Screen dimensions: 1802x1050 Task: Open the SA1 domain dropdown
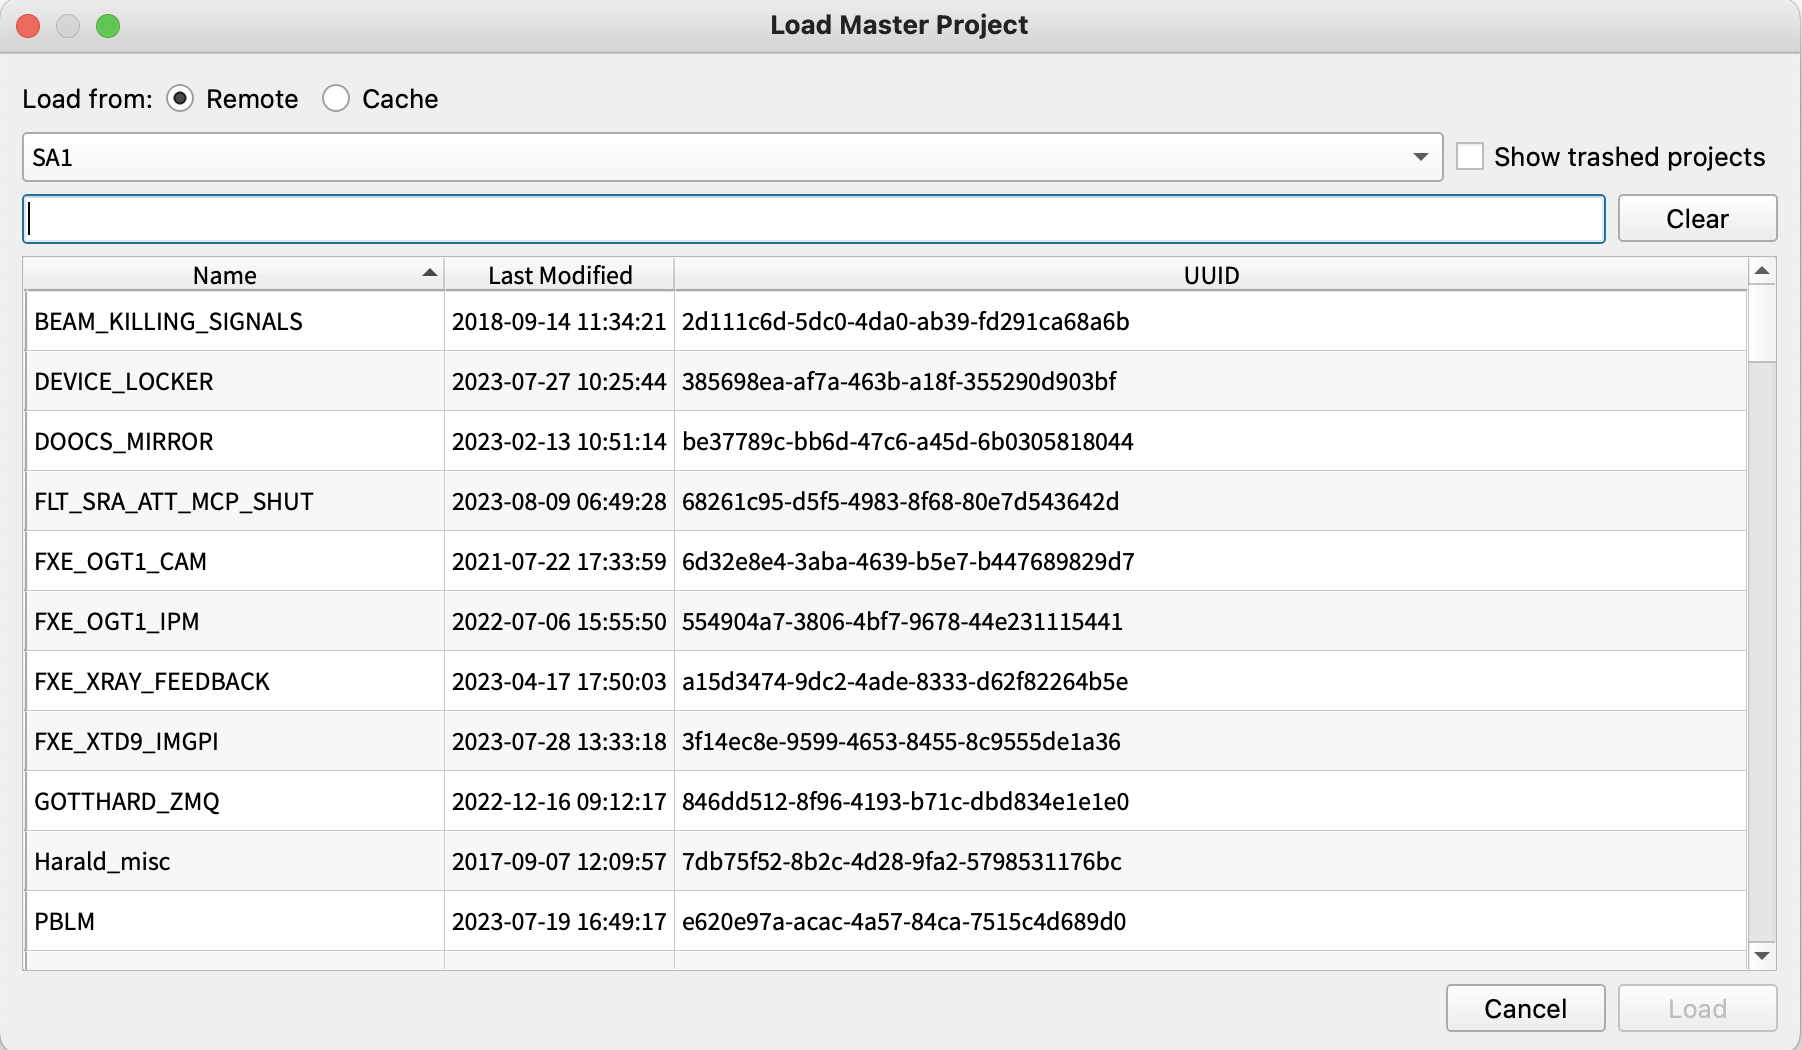tap(732, 157)
